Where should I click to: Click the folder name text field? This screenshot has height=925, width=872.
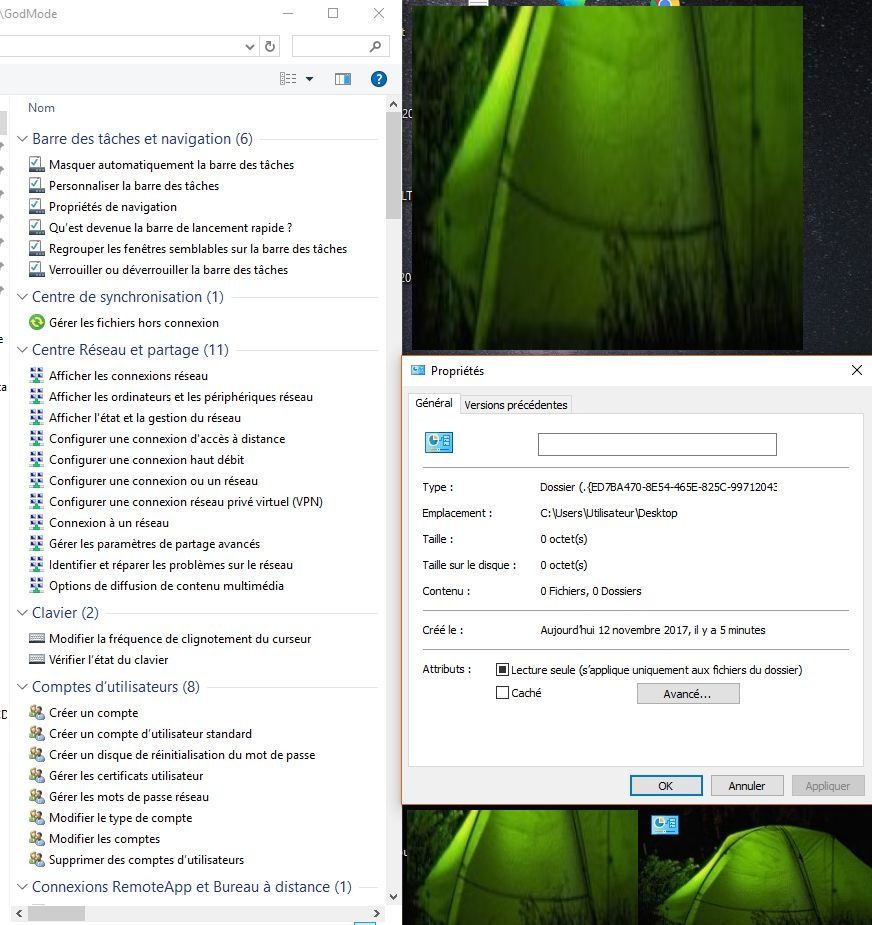[657, 444]
